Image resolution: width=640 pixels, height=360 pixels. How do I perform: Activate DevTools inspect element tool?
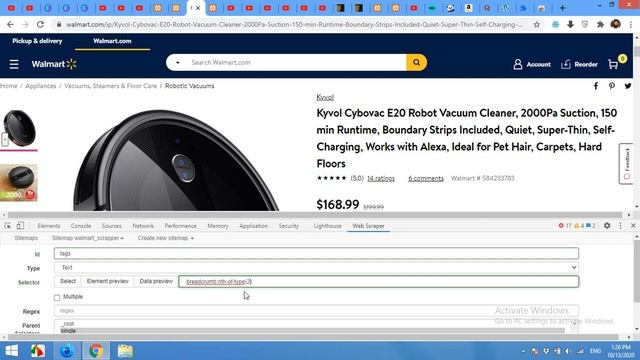(8, 226)
